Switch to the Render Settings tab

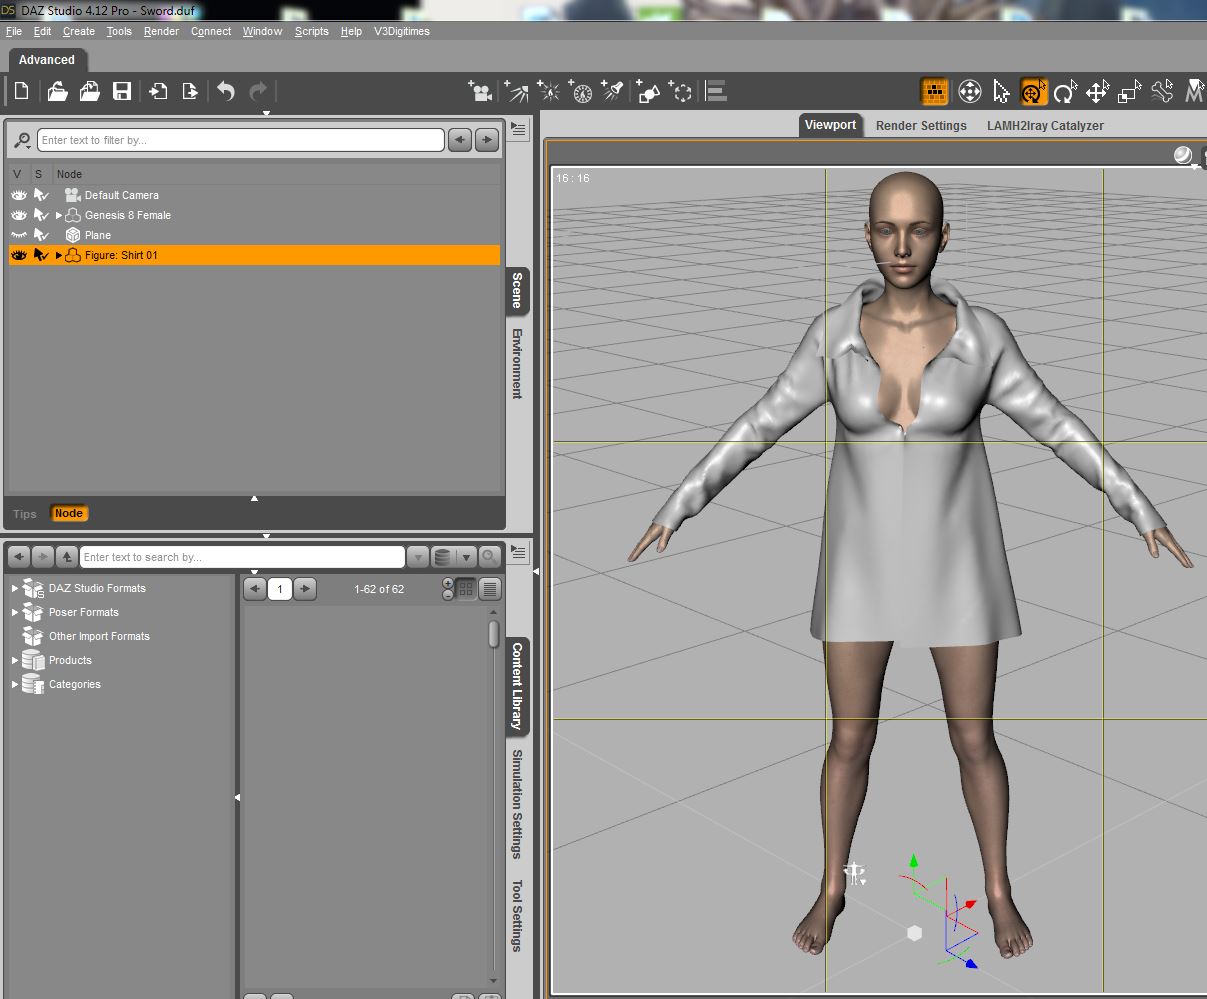click(x=920, y=126)
